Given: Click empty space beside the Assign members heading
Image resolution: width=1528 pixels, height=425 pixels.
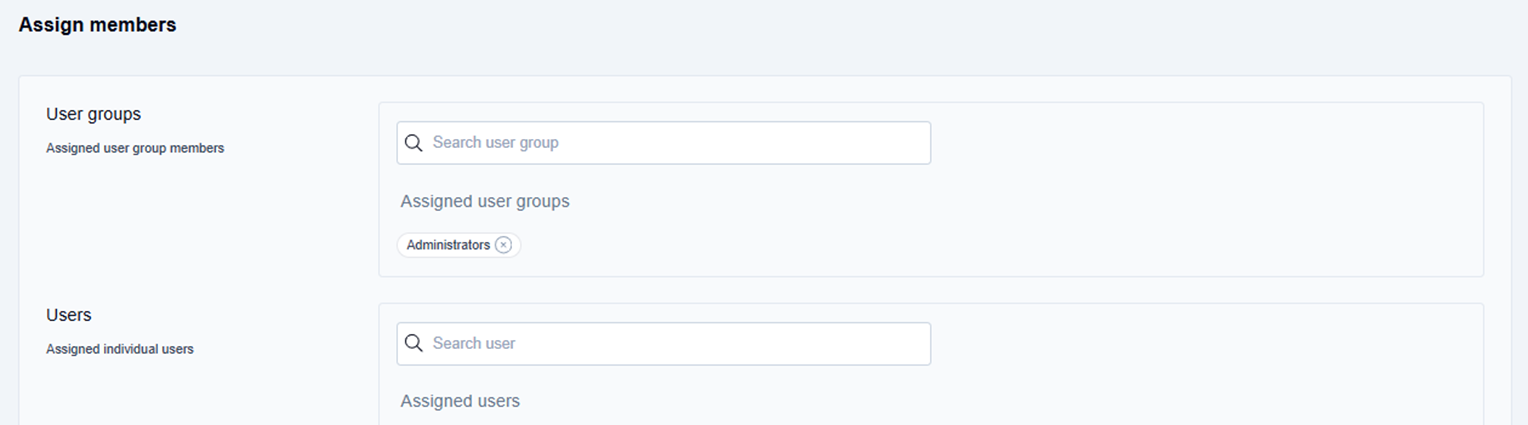Looking at the screenshot, I should pyautogui.click(x=700, y=26).
